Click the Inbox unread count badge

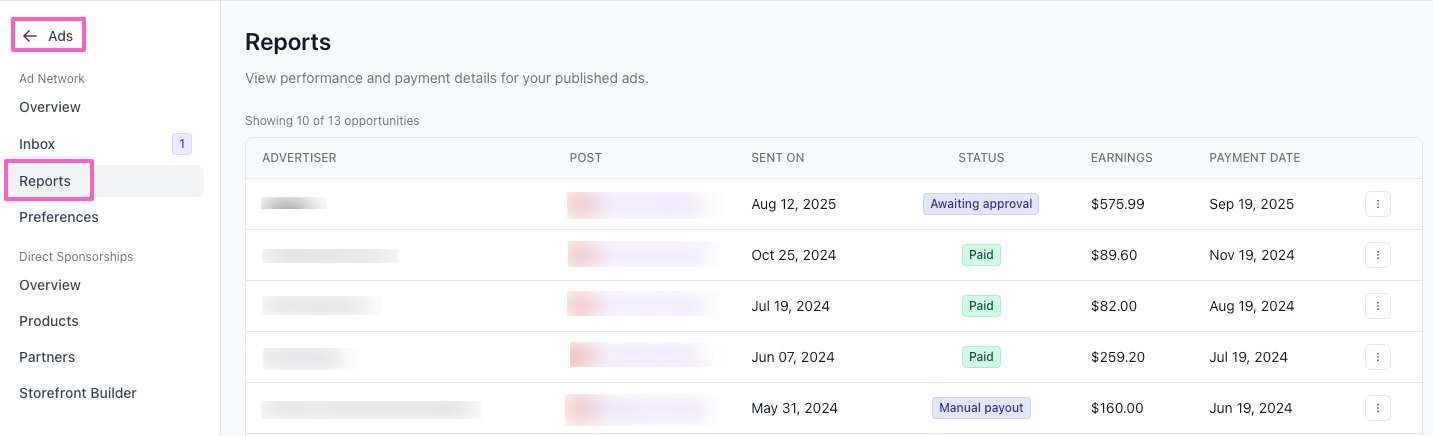point(181,144)
